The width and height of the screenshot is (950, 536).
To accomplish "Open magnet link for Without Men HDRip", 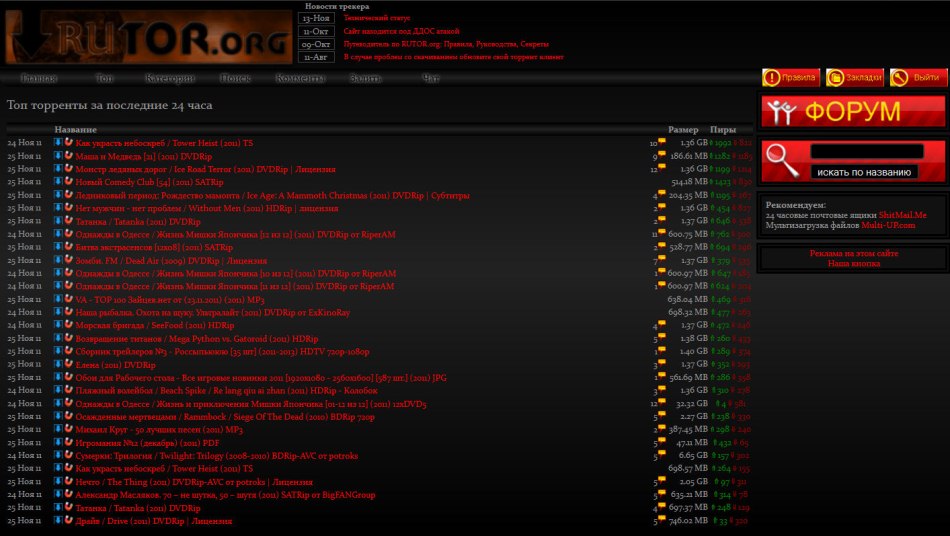I will coord(68,208).
